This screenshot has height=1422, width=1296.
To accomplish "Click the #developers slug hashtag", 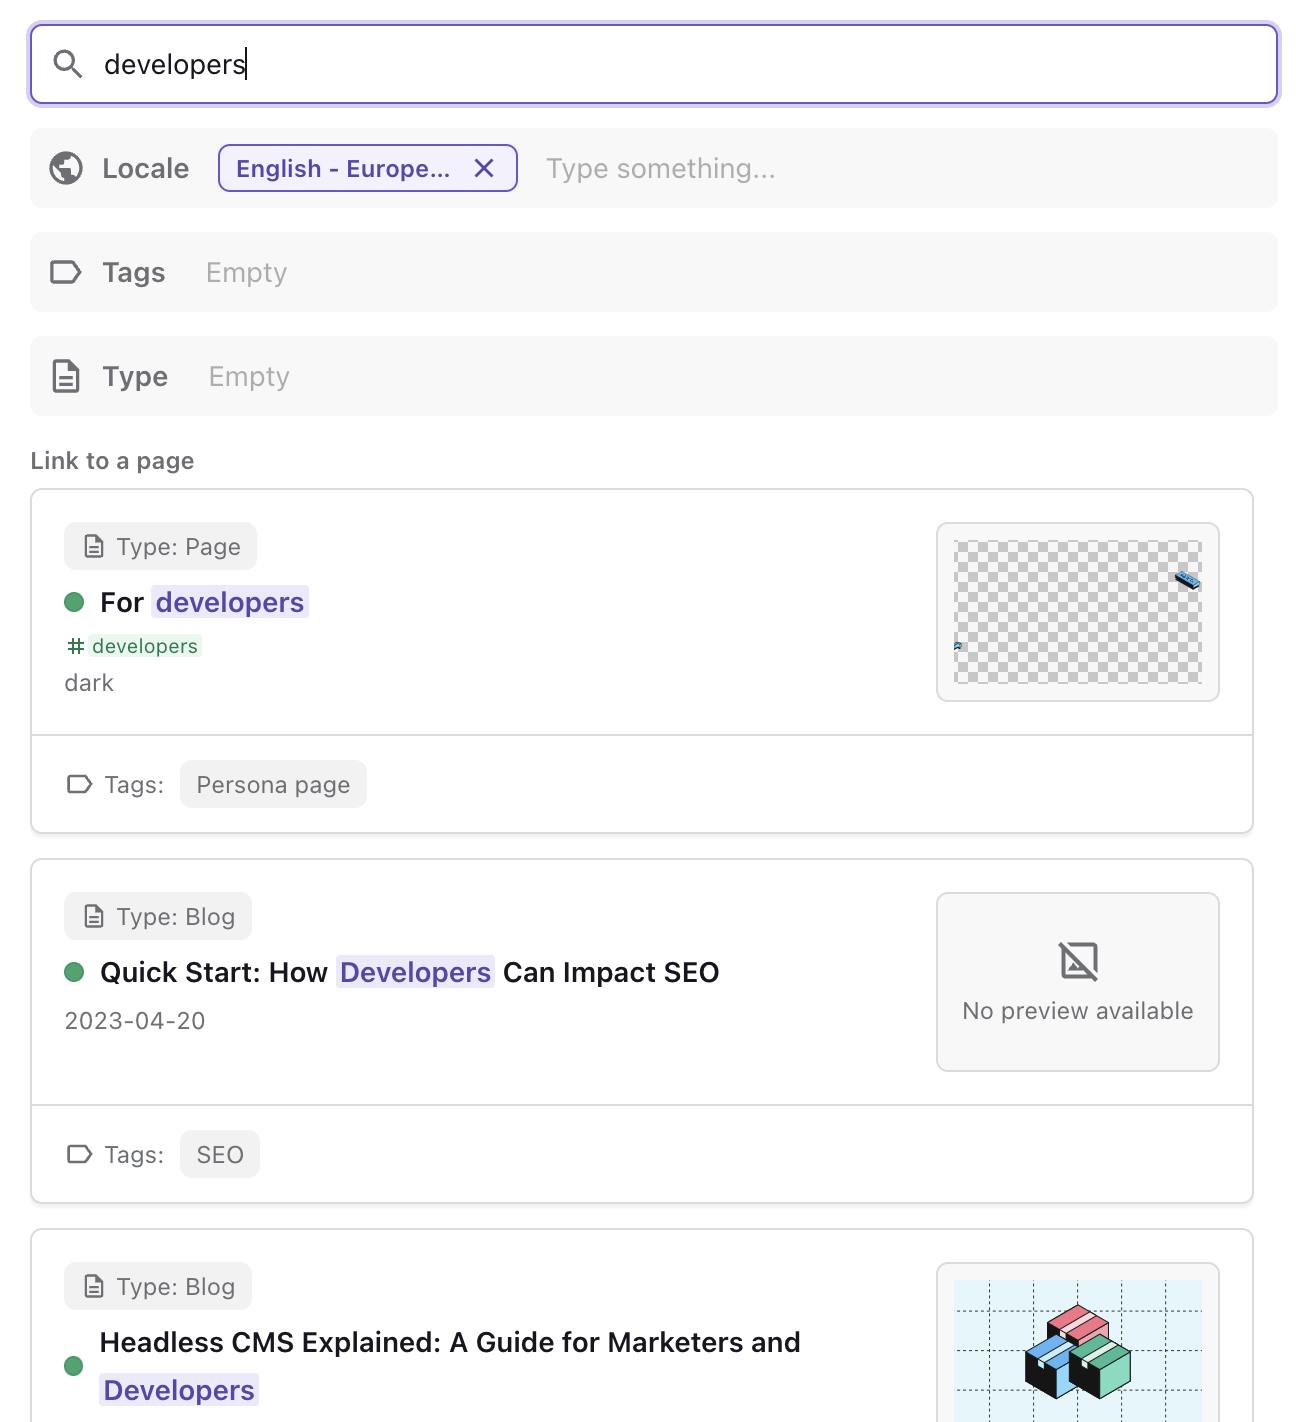I will 134,647.
